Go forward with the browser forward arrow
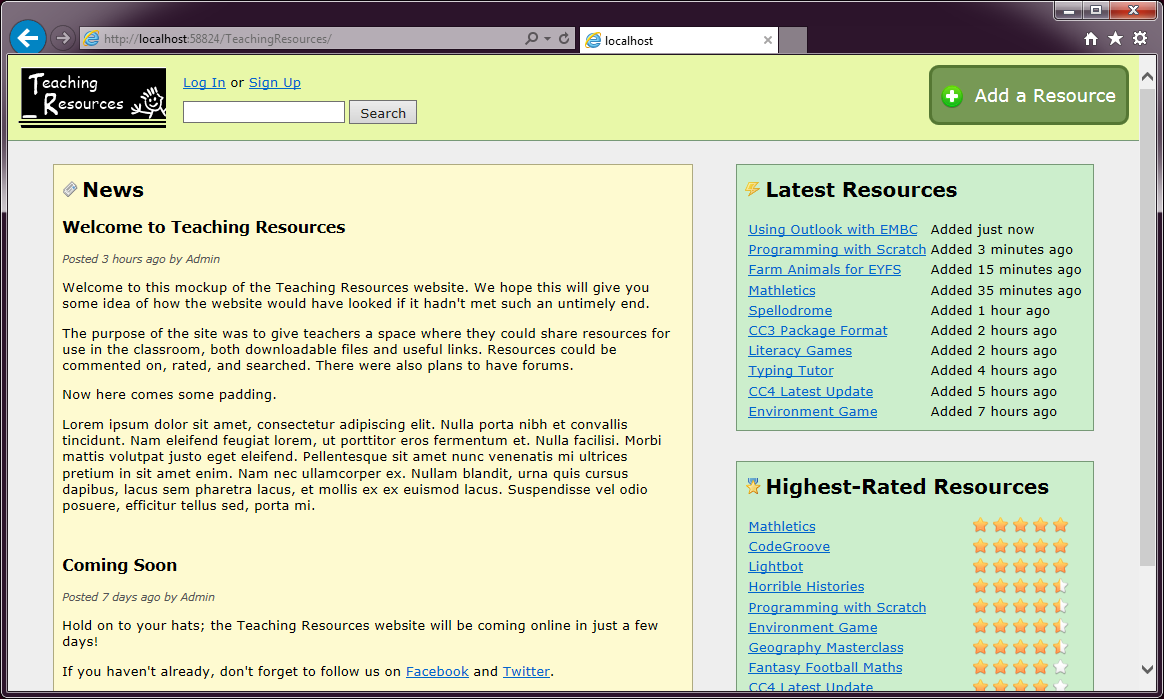The width and height of the screenshot is (1164, 699). coord(63,38)
